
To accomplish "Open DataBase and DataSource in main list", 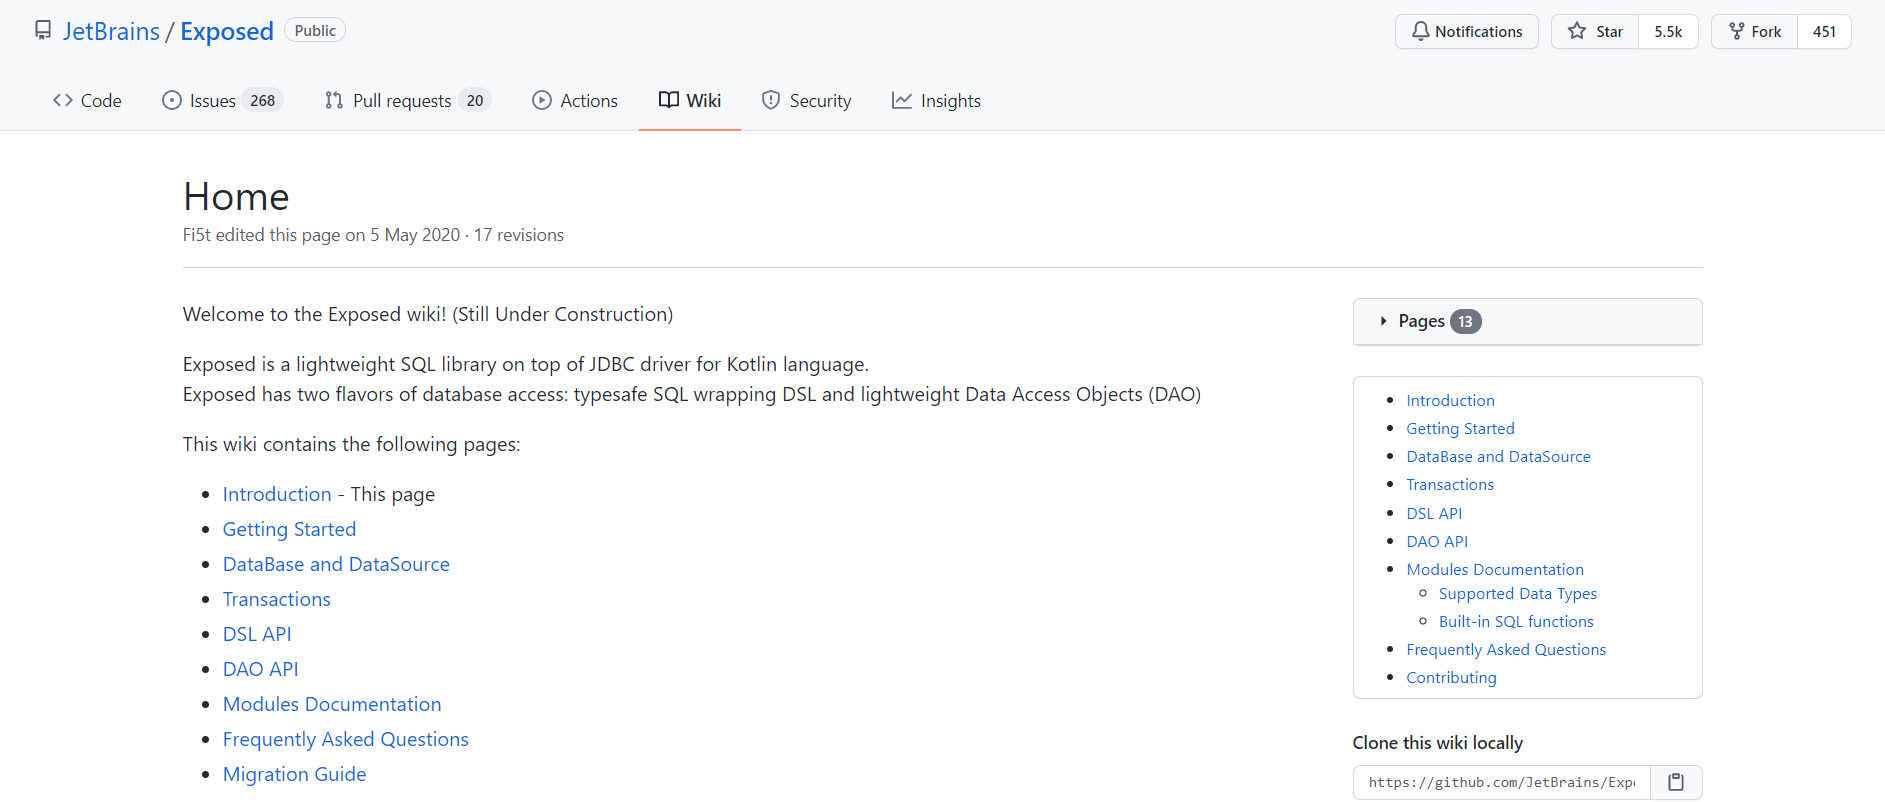I will [336, 564].
